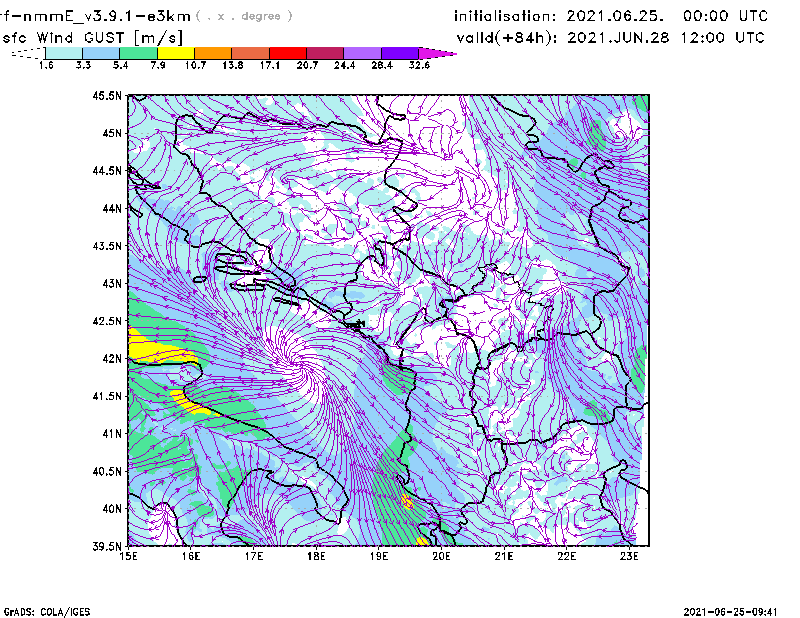
Task: Click the legend value '3.3'
Action: click(x=83, y=65)
